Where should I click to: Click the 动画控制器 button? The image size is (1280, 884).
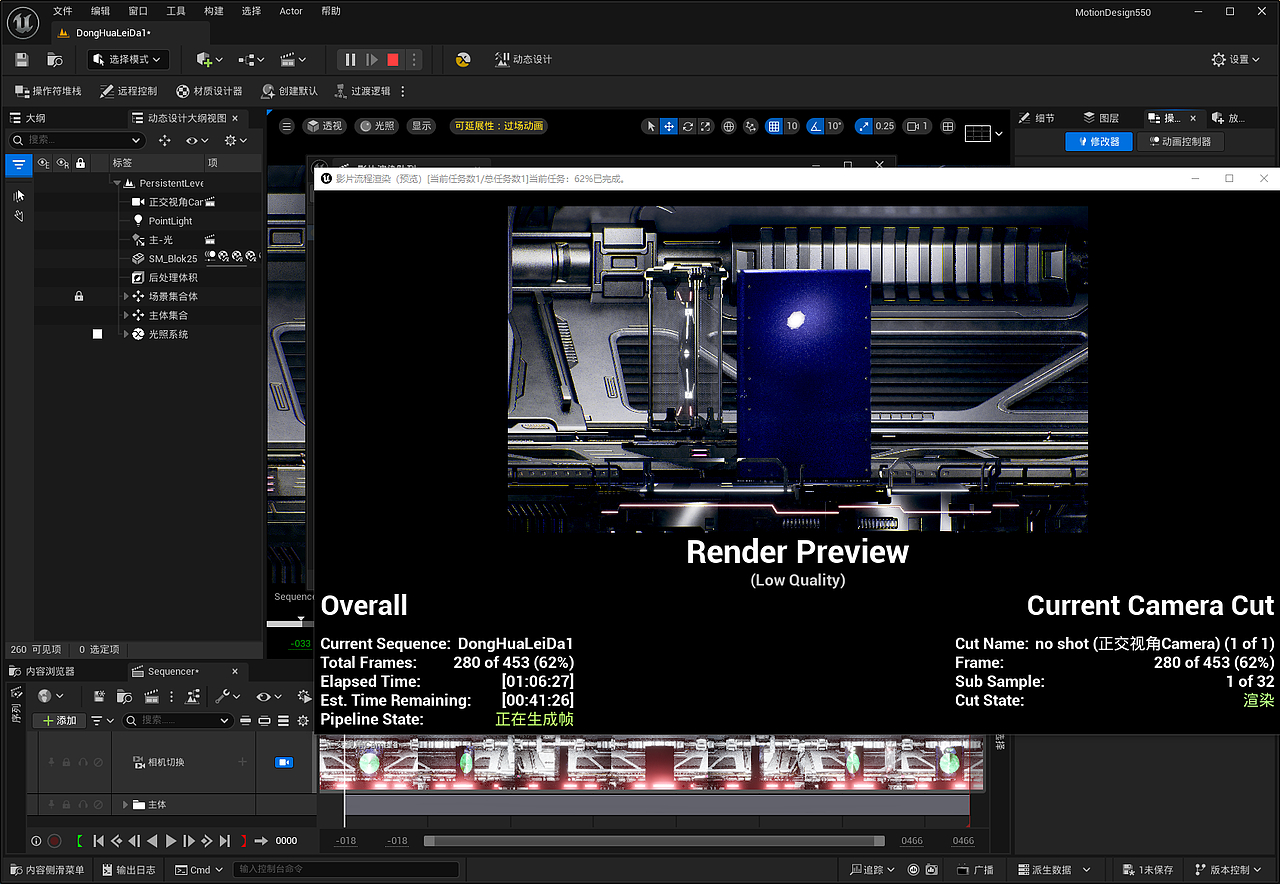click(x=1180, y=142)
